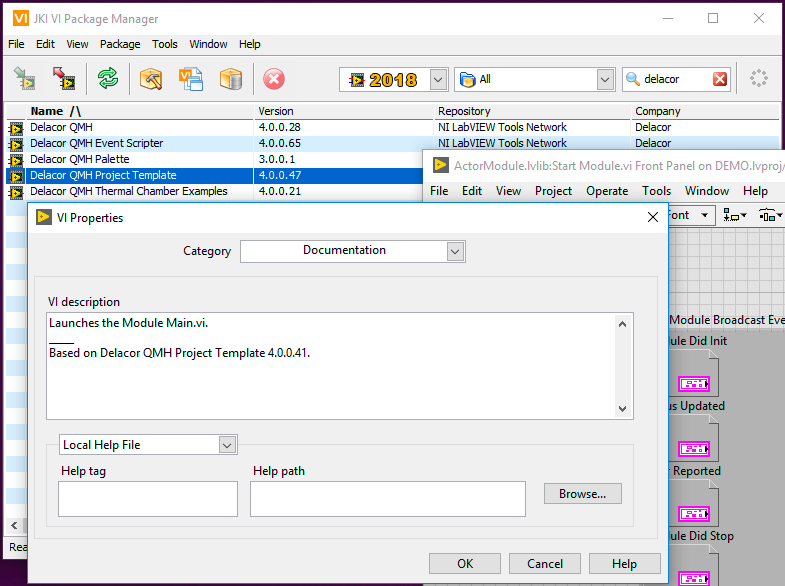Click the search magnifier icon
This screenshot has height=586, width=785.
coord(633,79)
